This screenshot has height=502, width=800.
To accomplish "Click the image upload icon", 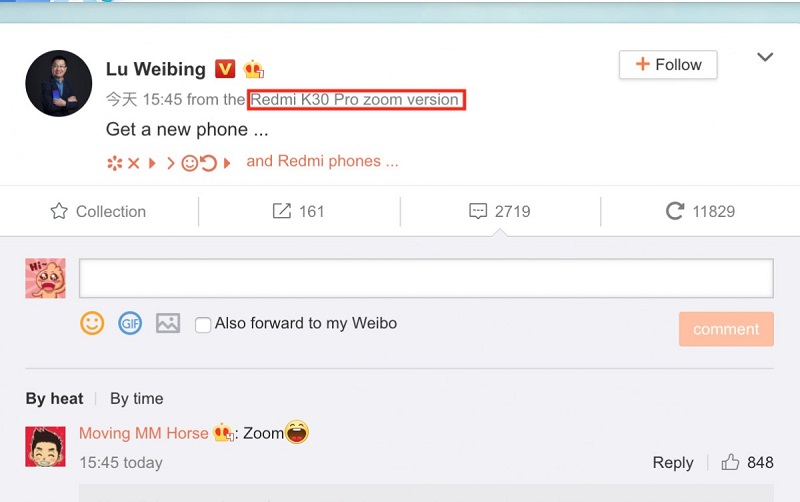I will [168, 323].
